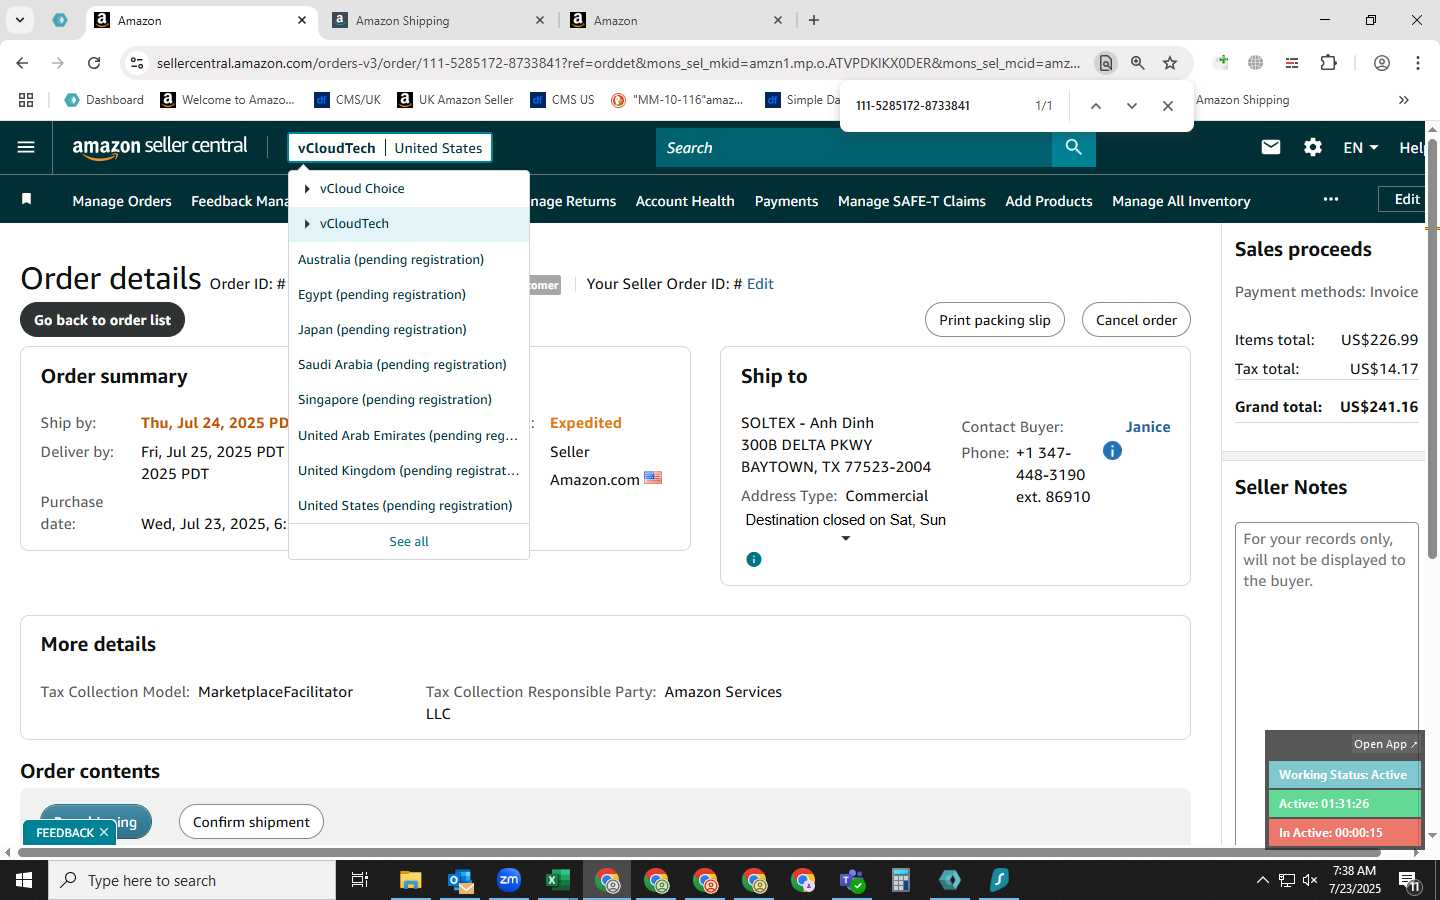Screen dimensions: 1440x900
Task: Click the Confirm shipment button
Action: click(x=251, y=822)
